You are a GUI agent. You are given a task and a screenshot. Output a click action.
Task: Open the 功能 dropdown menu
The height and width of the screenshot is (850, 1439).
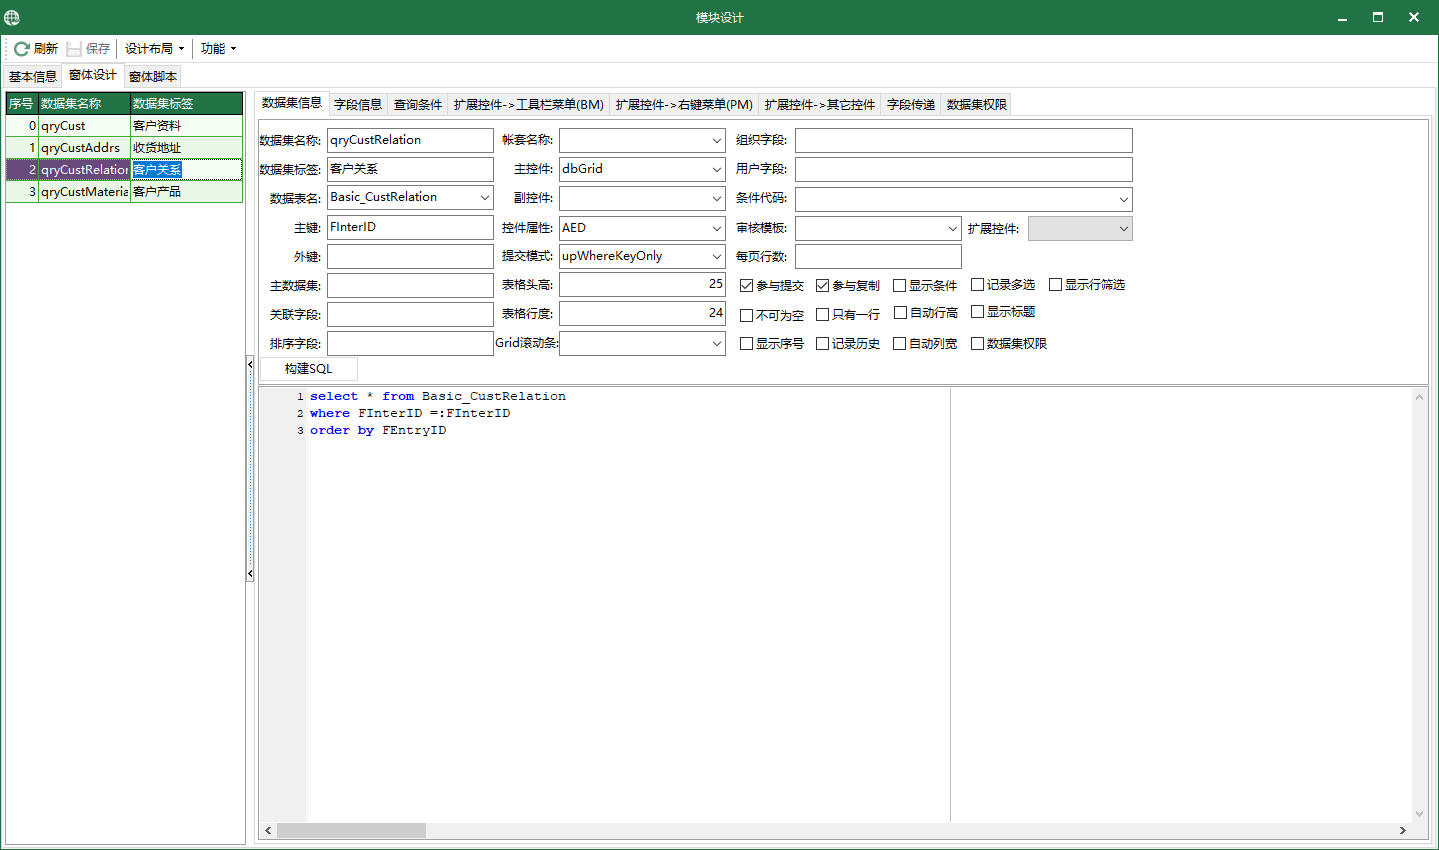[x=218, y=48]
